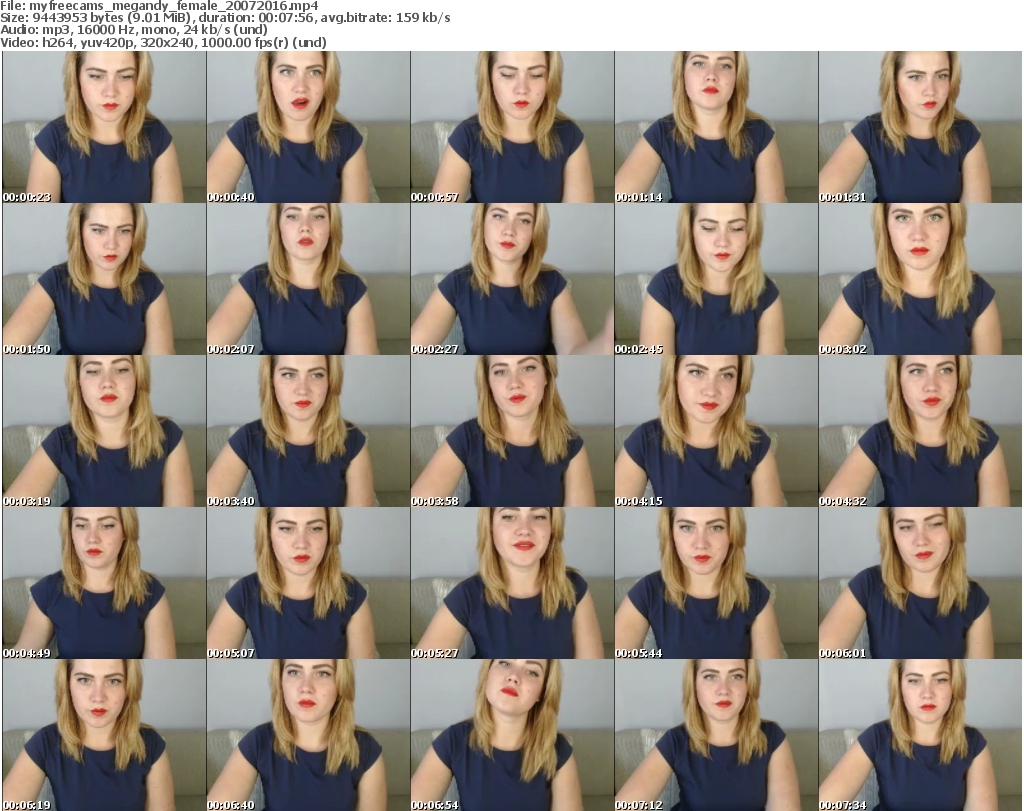The image size is (1024, 811).
Task: Choose the thumbnail stamped 00:03:02
Action: click(920, 279)
